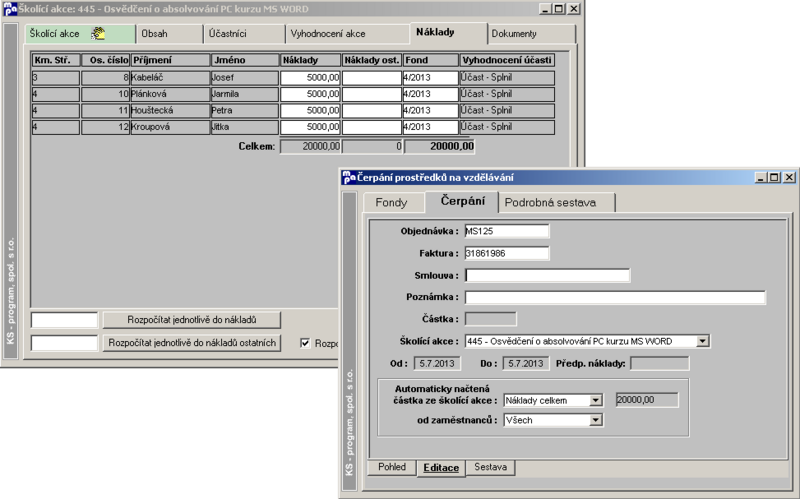Click the Faktura field 31861986
This screenshot has width=800, height=499.
507,253
